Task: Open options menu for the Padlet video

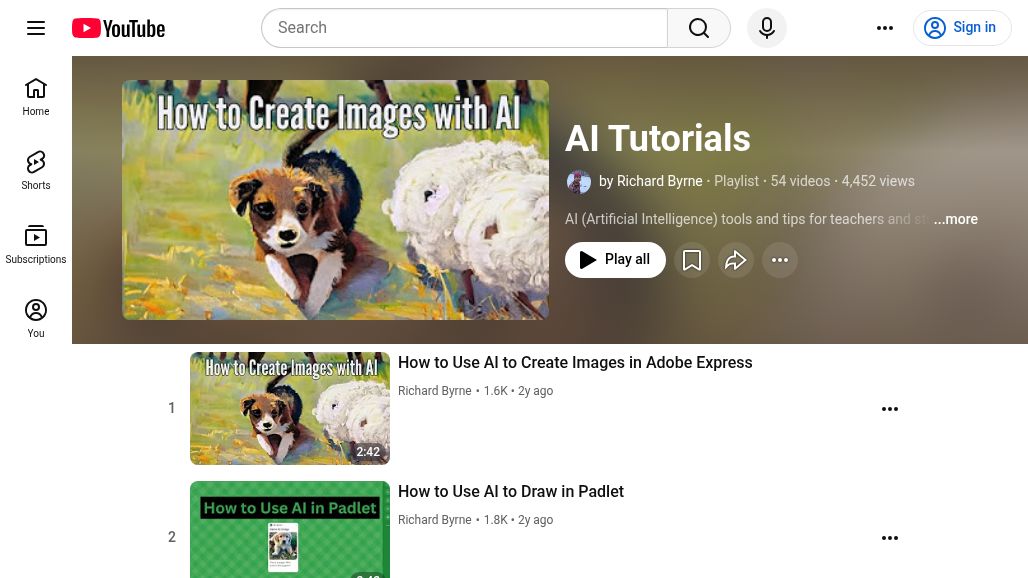Action: click(890, 537)
